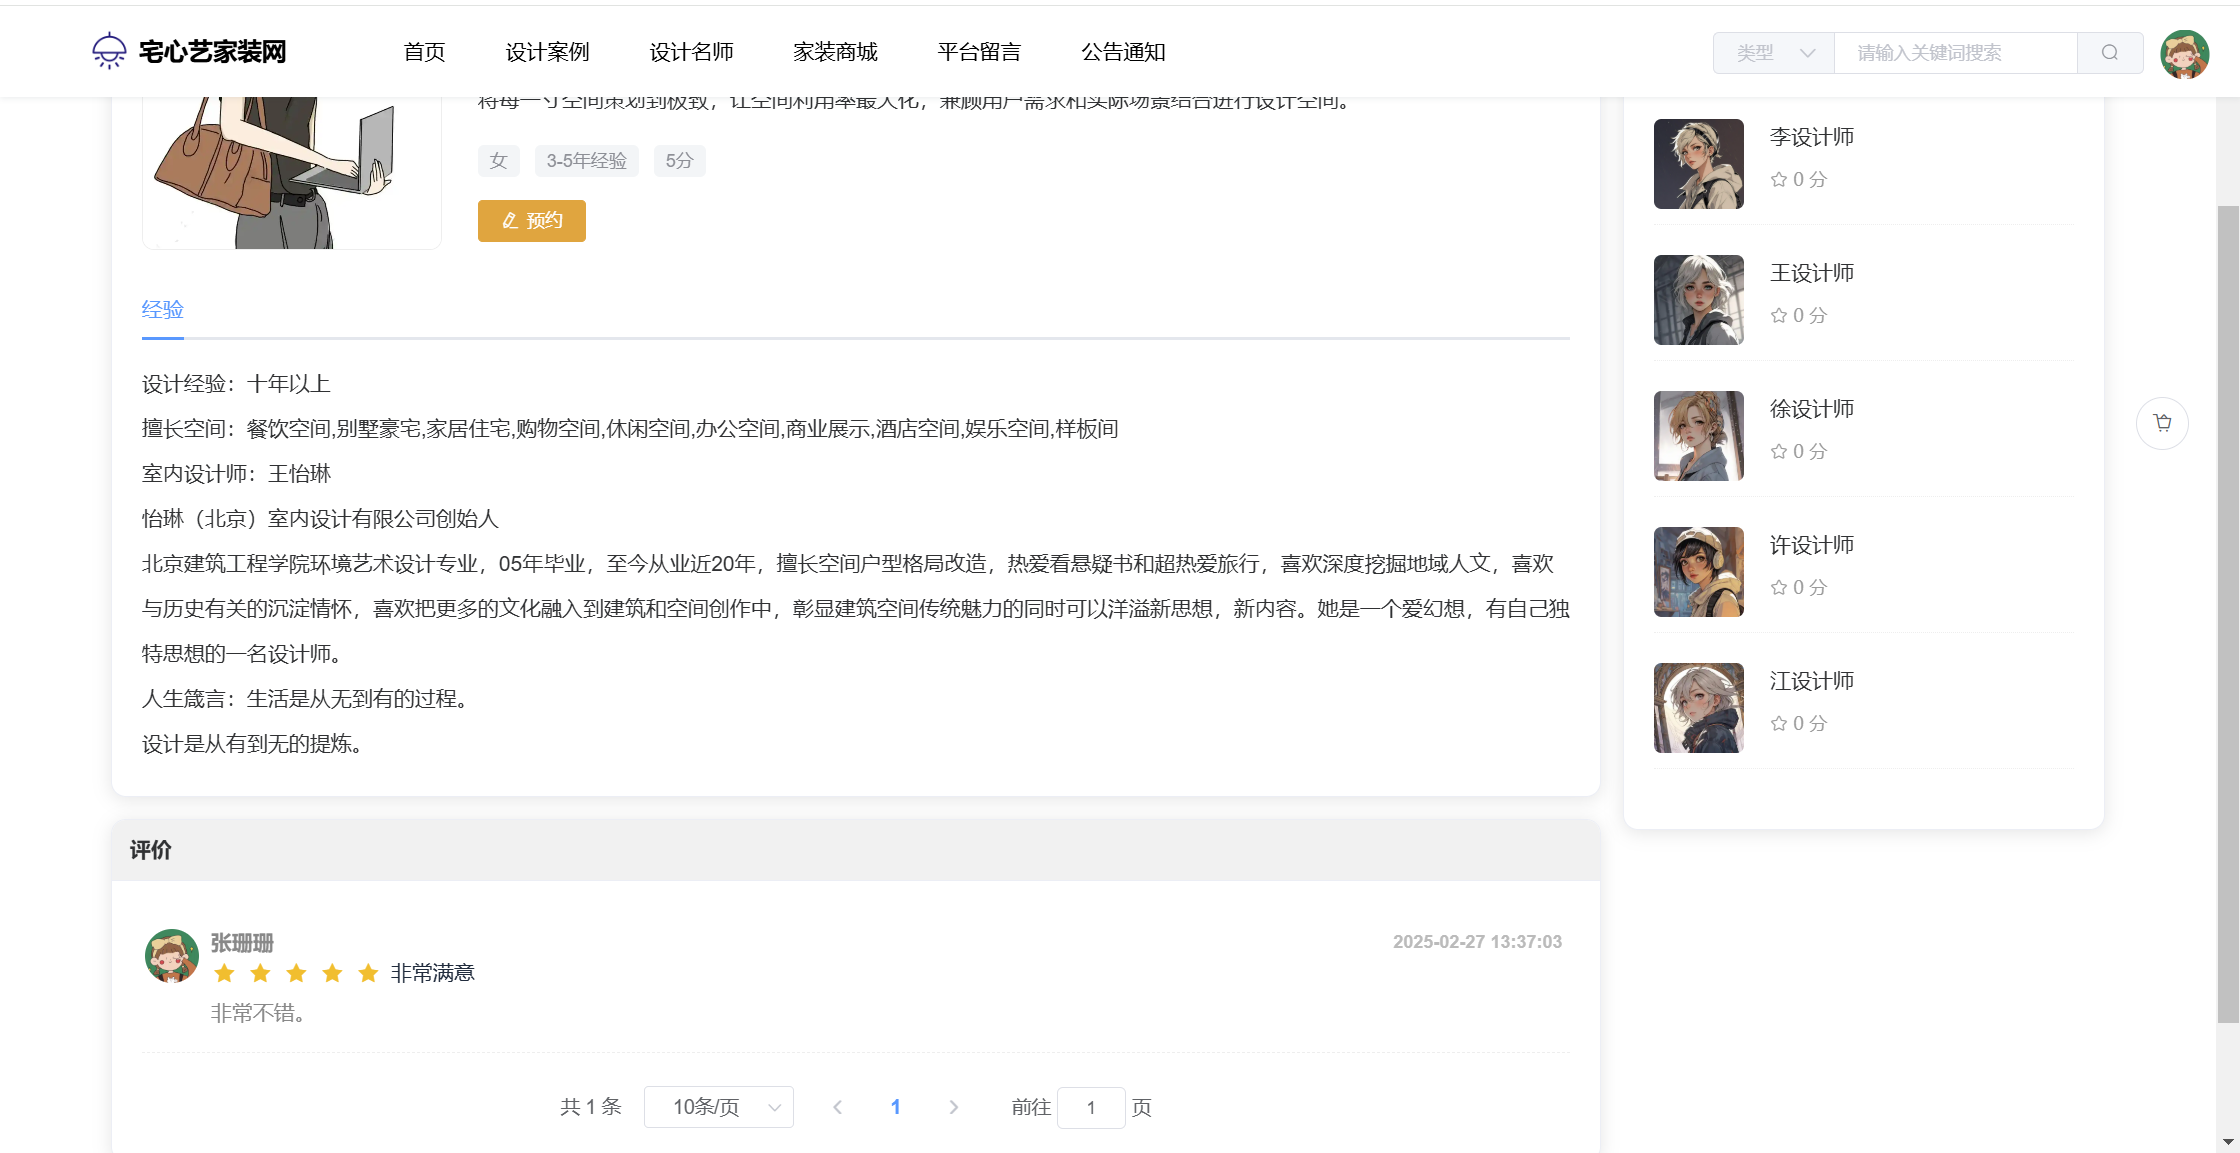Screen dimensions: 2240x1153
Task: Open the floating shopping cart icon
Action: click(2162, 423)
